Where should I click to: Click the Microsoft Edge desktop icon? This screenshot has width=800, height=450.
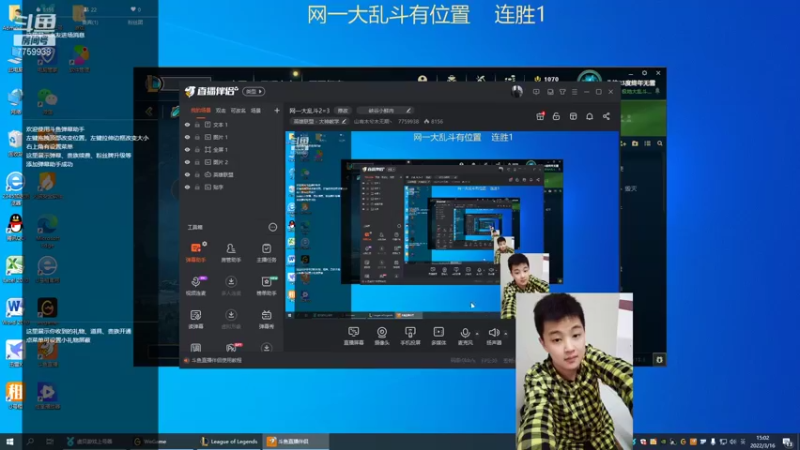click(47, 230)
